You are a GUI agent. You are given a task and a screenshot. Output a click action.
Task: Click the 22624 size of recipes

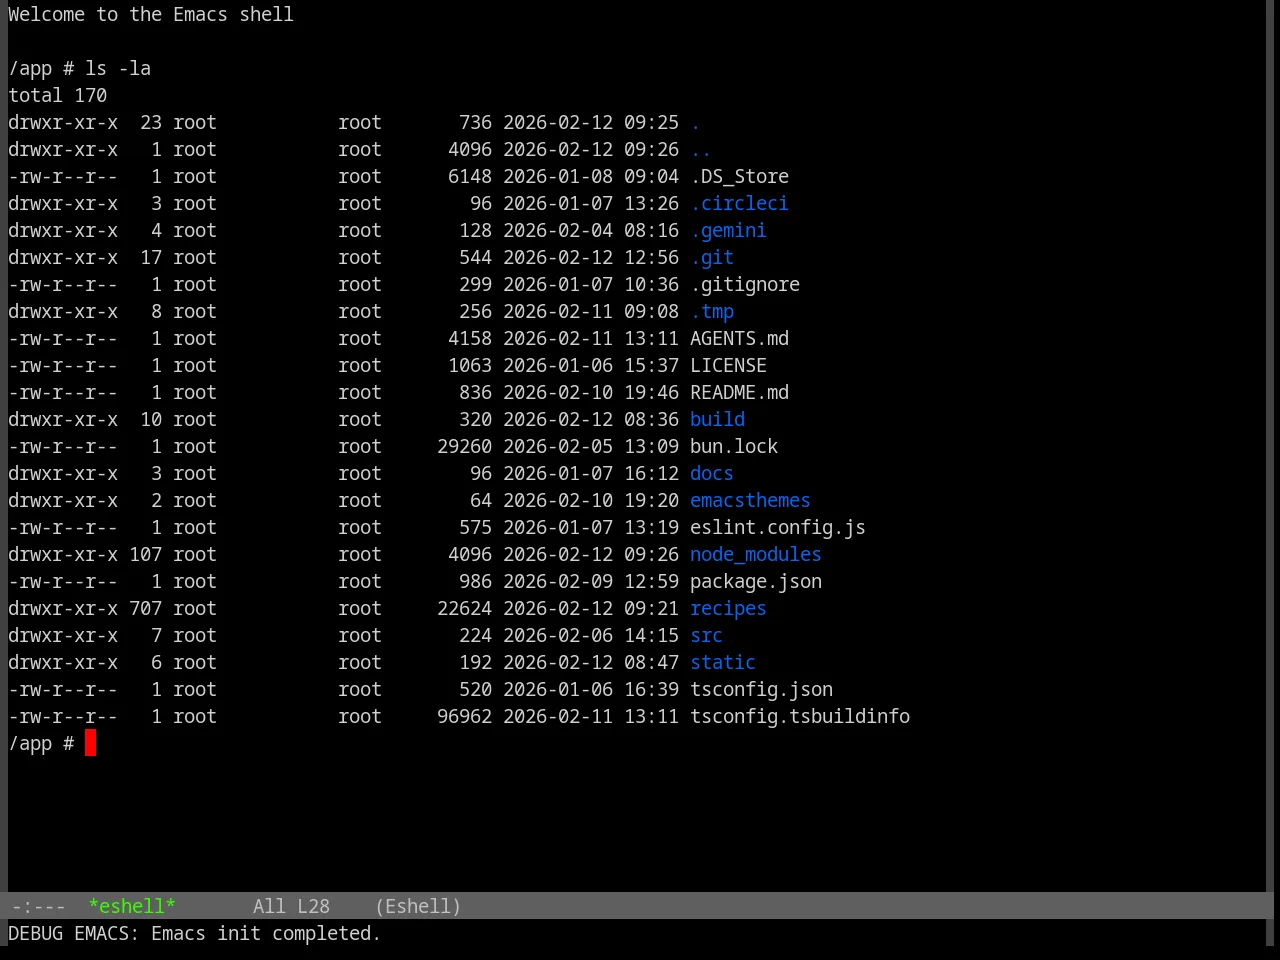click(x=464, y=608)
